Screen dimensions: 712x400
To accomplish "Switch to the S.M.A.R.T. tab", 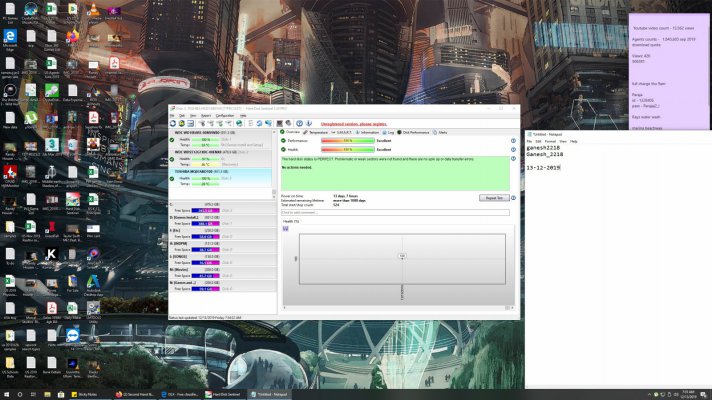I will pyautogui.click(x=341, y=133).
